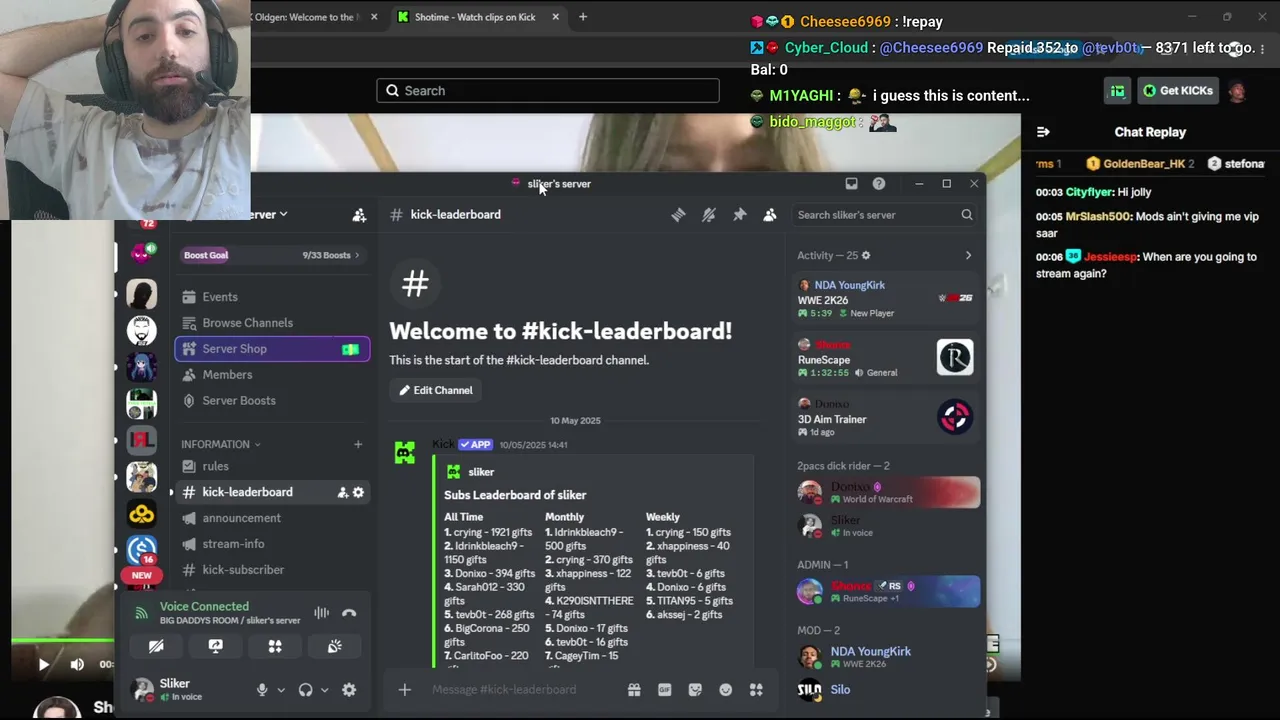The height and width of the screenshot is (720, 1280).
Task: Search sliker's server field
Action: point(884,215)
